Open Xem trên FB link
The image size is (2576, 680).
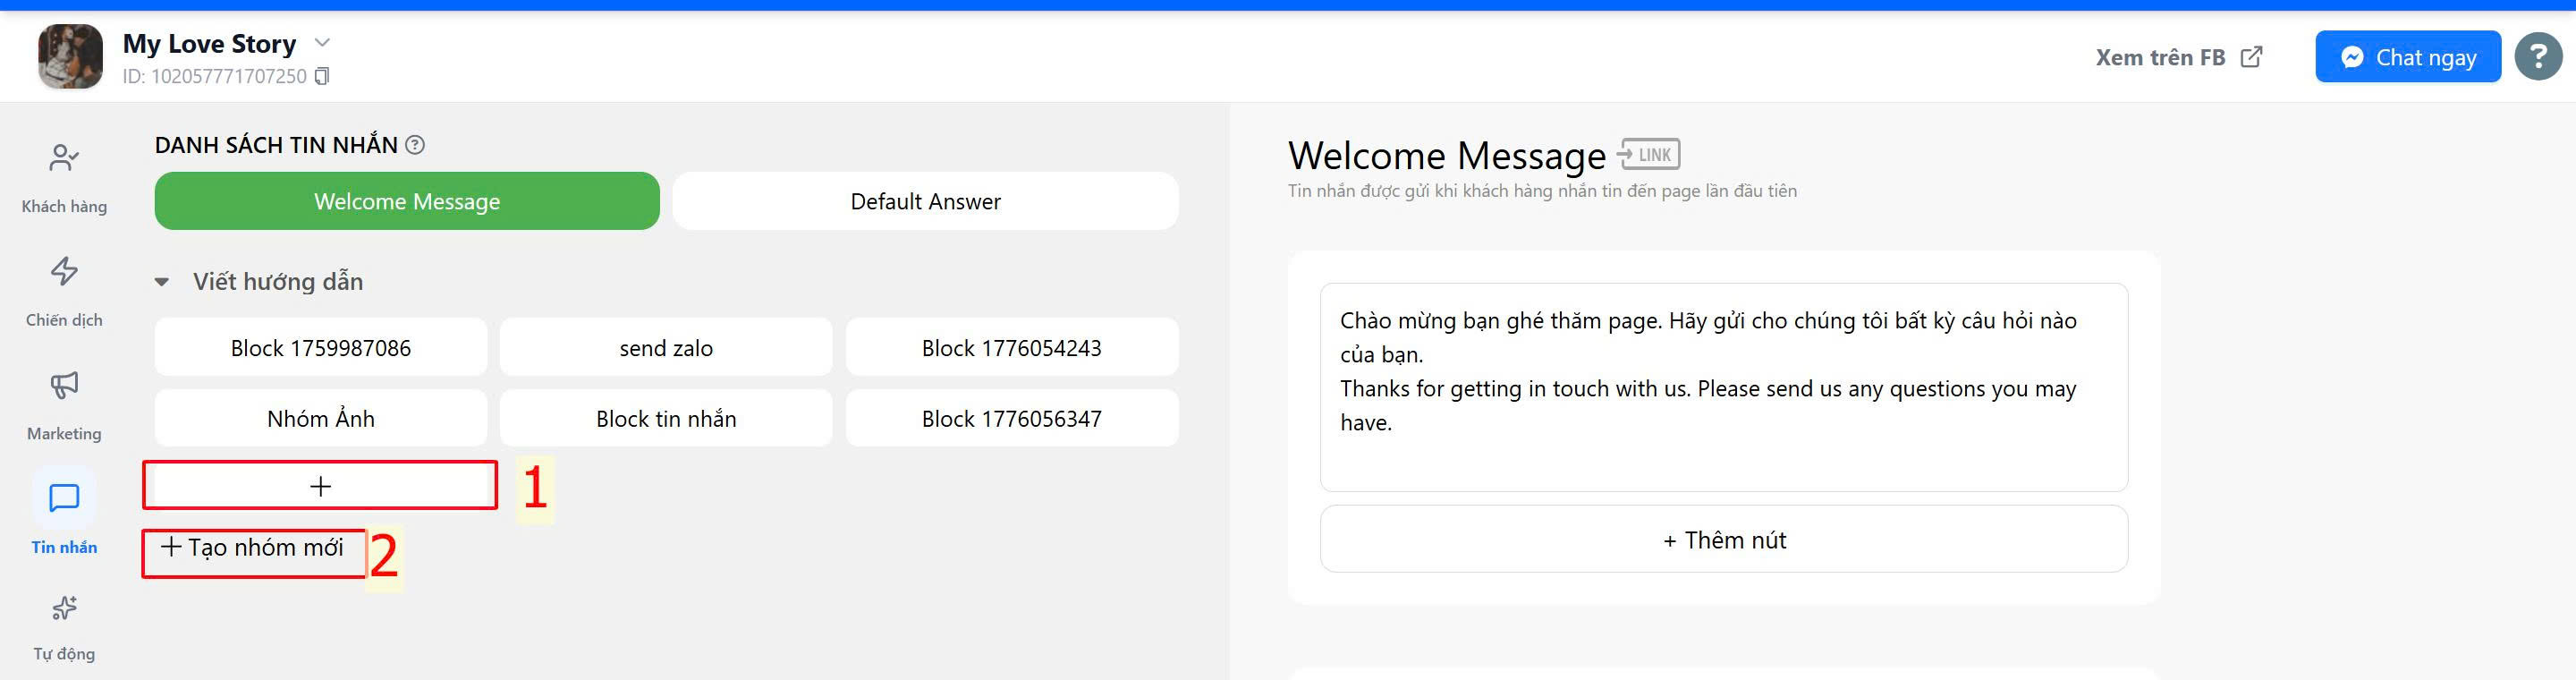tap(2179, 57)
